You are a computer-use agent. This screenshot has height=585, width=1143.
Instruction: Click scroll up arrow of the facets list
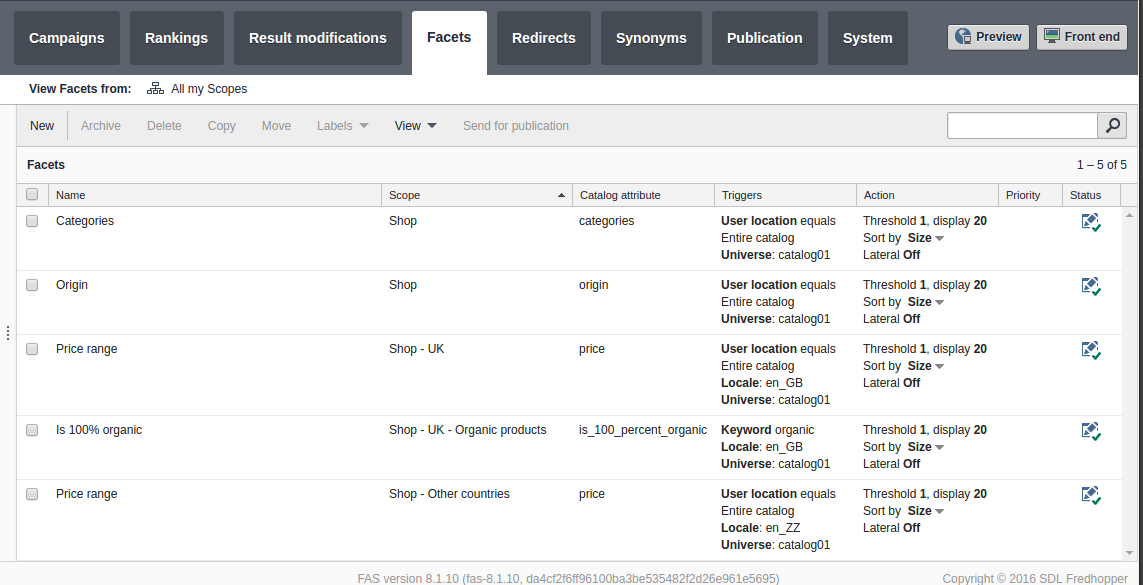coord(1130,215)
